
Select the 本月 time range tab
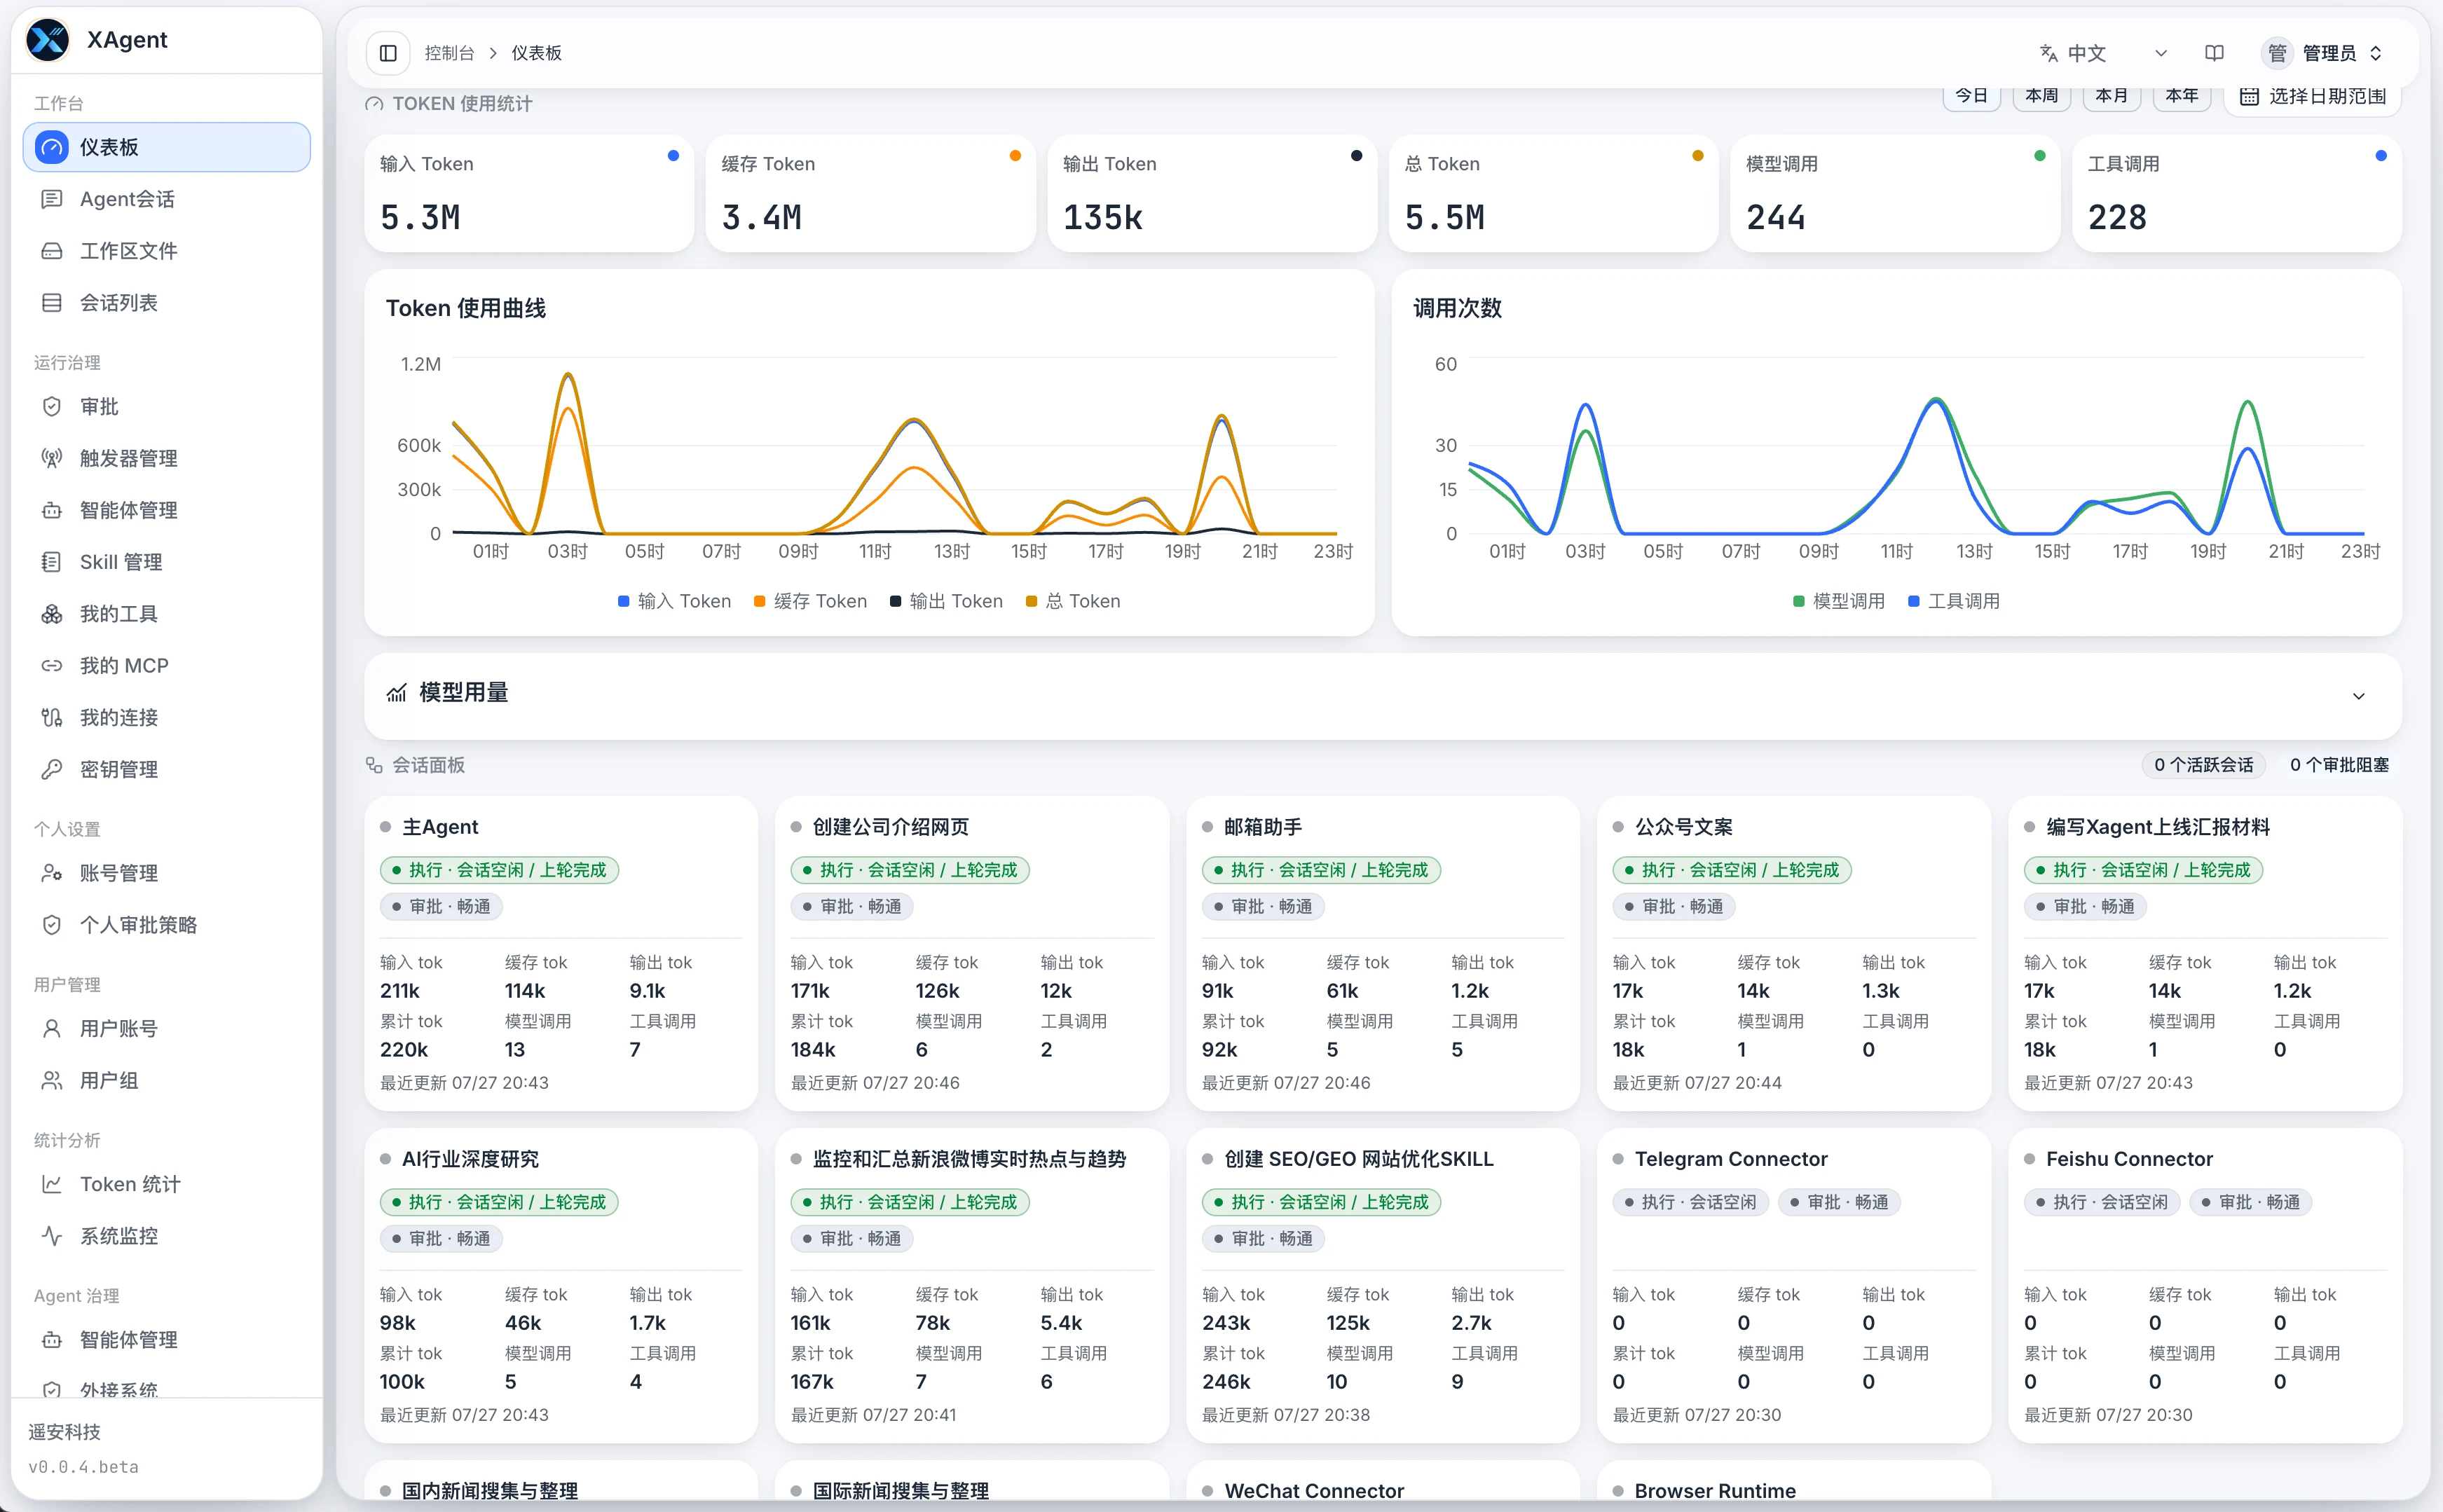coord(2111,96)
